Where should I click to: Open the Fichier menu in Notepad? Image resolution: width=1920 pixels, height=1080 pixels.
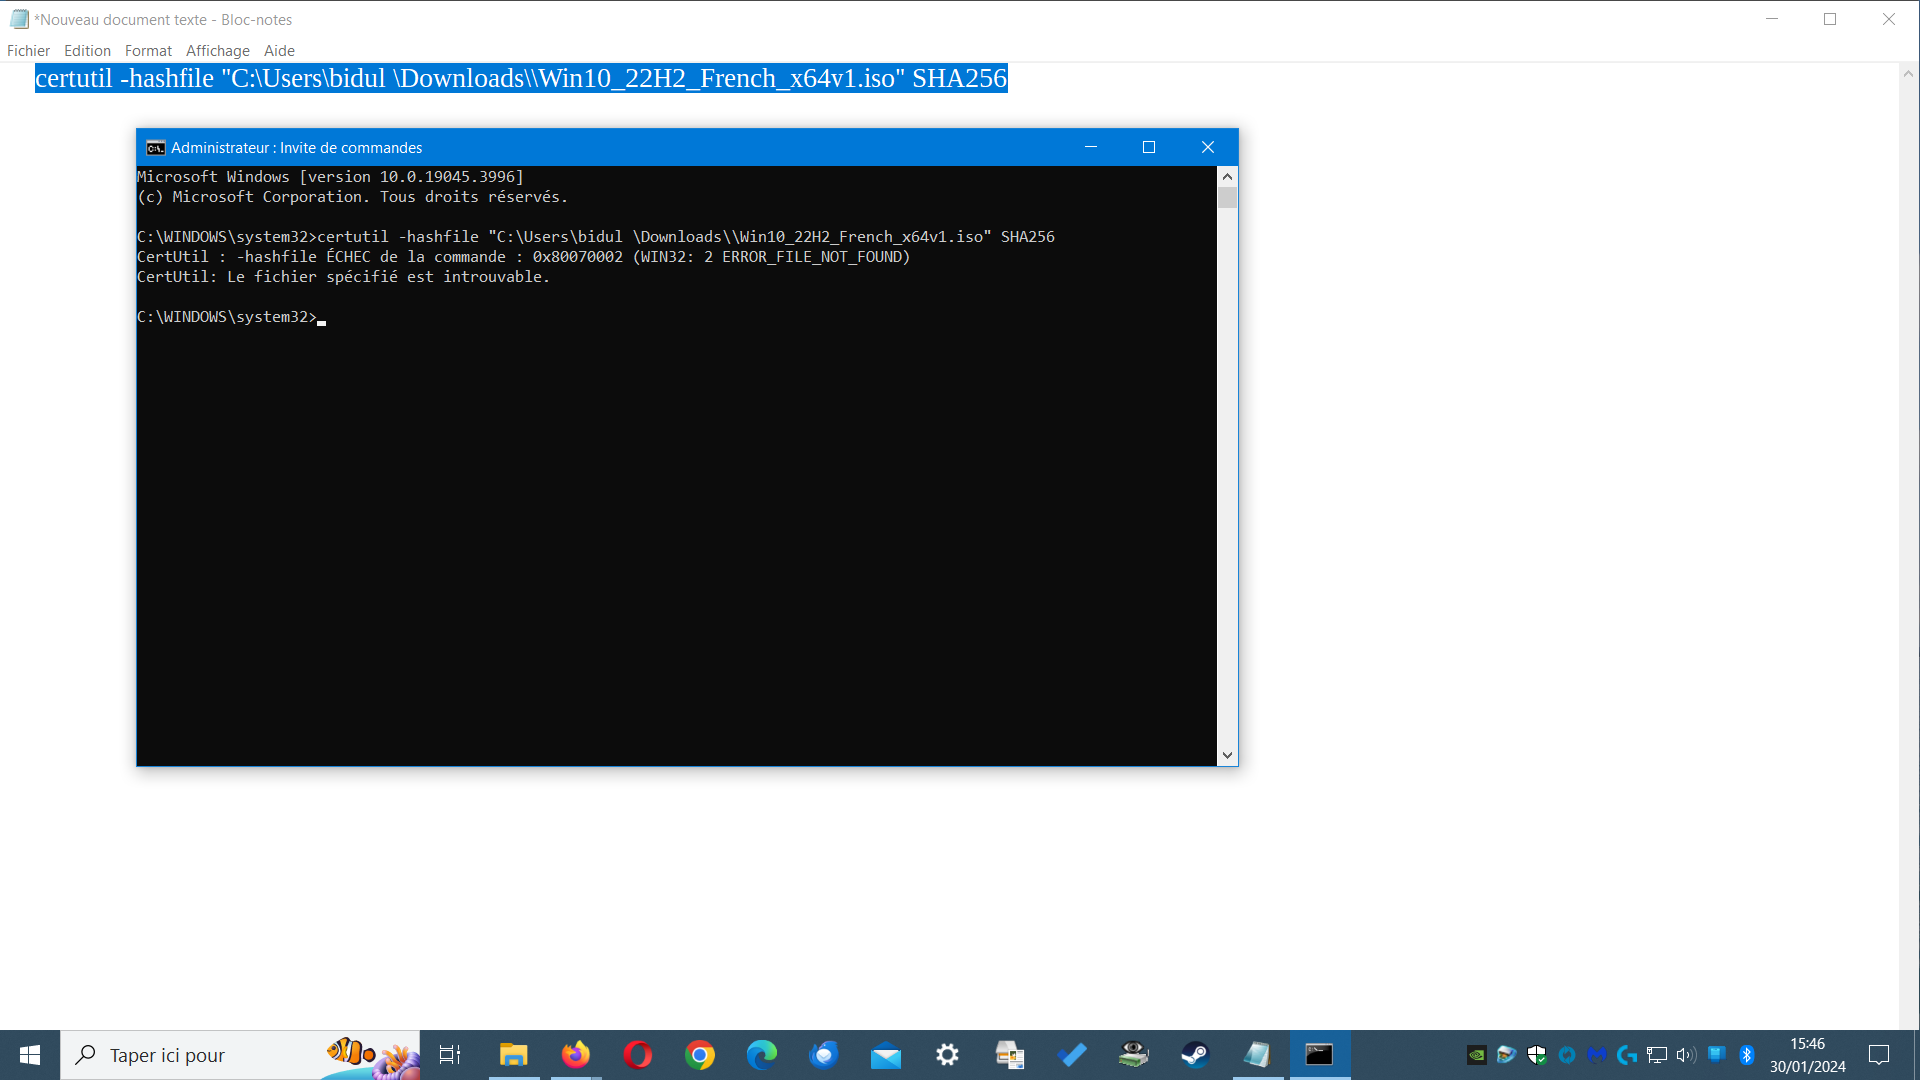point(28,51)
